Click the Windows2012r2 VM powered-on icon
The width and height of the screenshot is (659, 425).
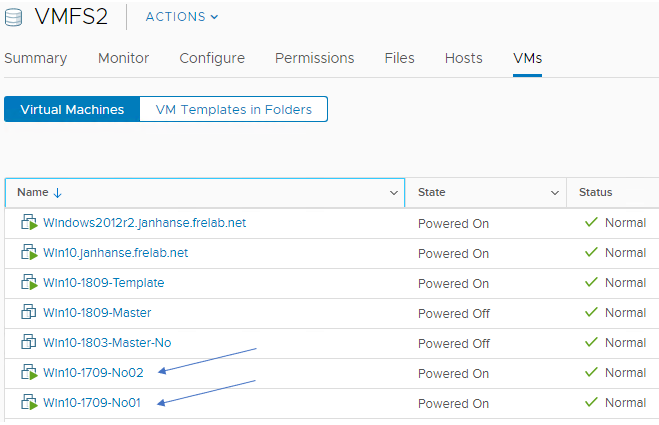coord(29,223)
